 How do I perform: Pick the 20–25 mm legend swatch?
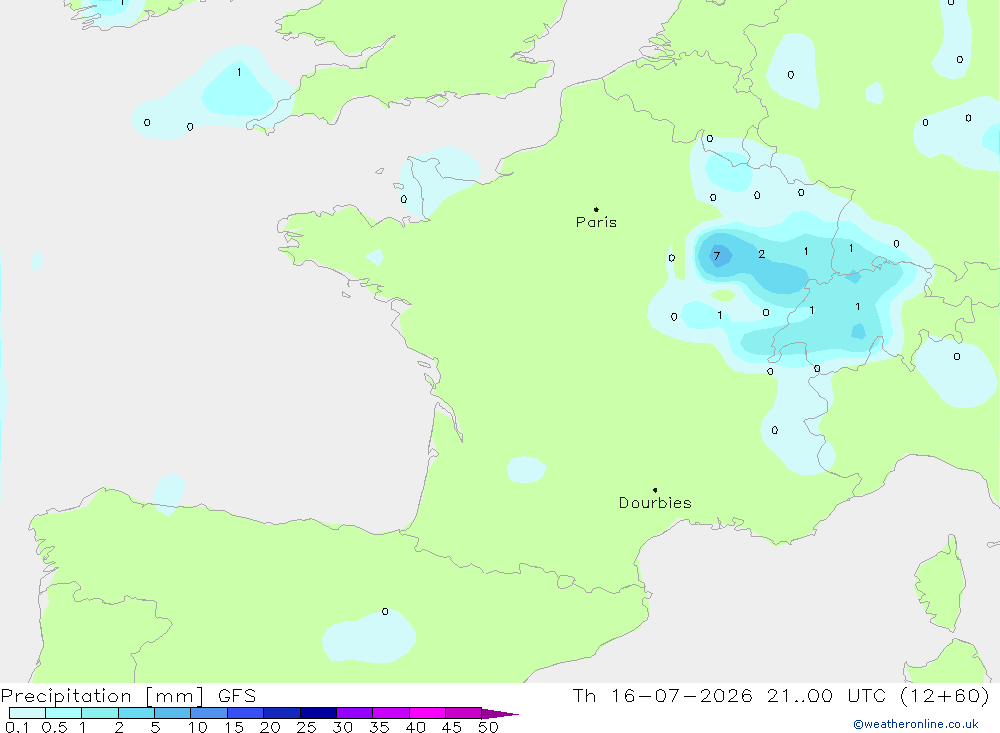click(x=282, y=713)
